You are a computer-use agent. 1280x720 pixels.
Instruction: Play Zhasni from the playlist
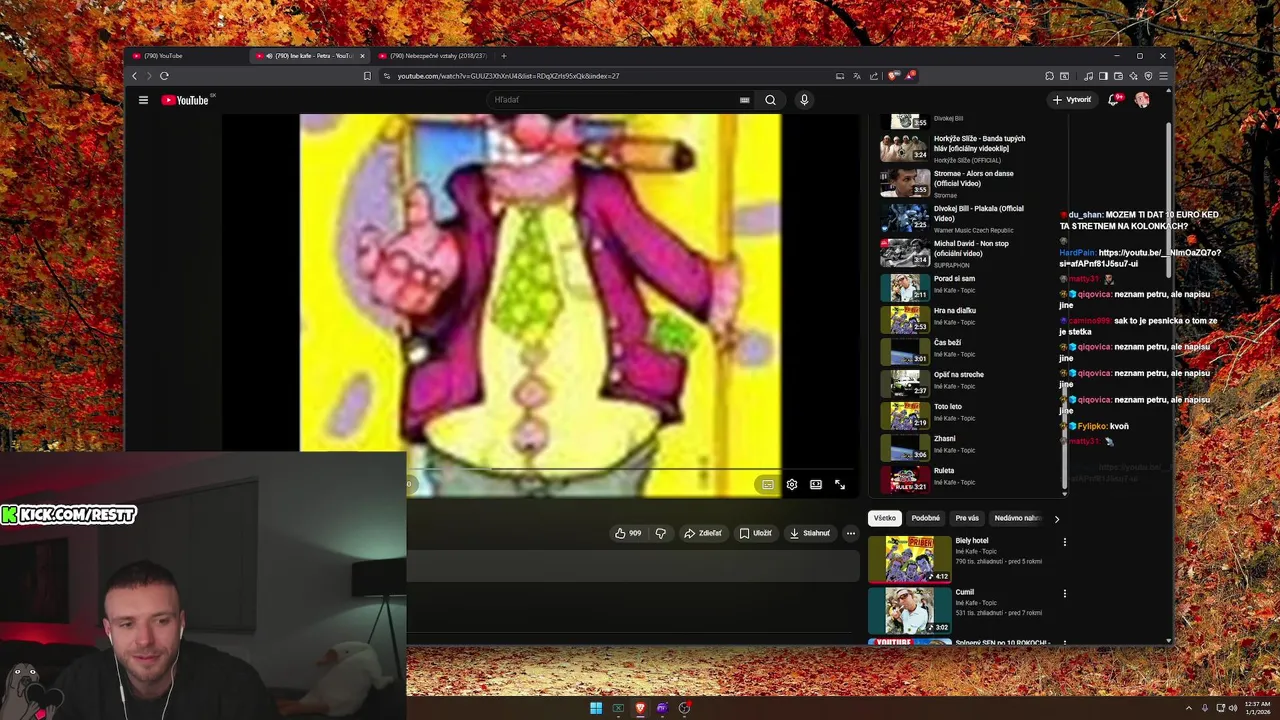pos(965,445)
